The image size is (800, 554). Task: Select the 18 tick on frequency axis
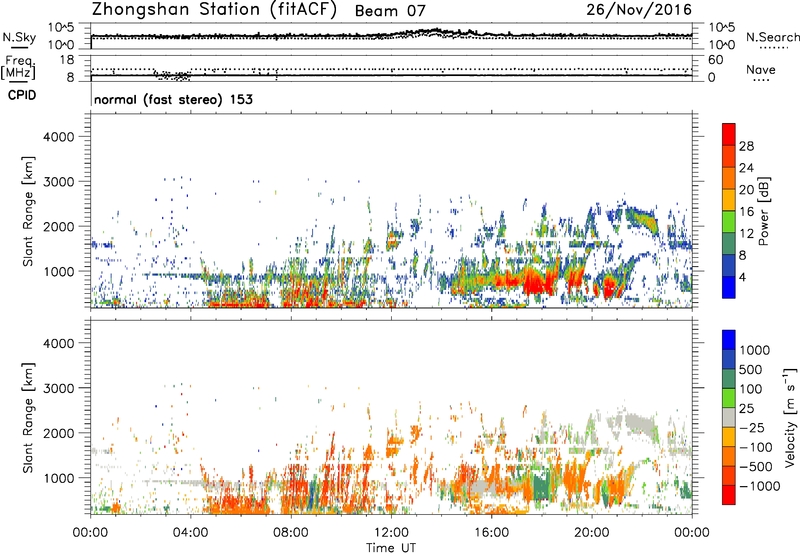tap(67, 60)
